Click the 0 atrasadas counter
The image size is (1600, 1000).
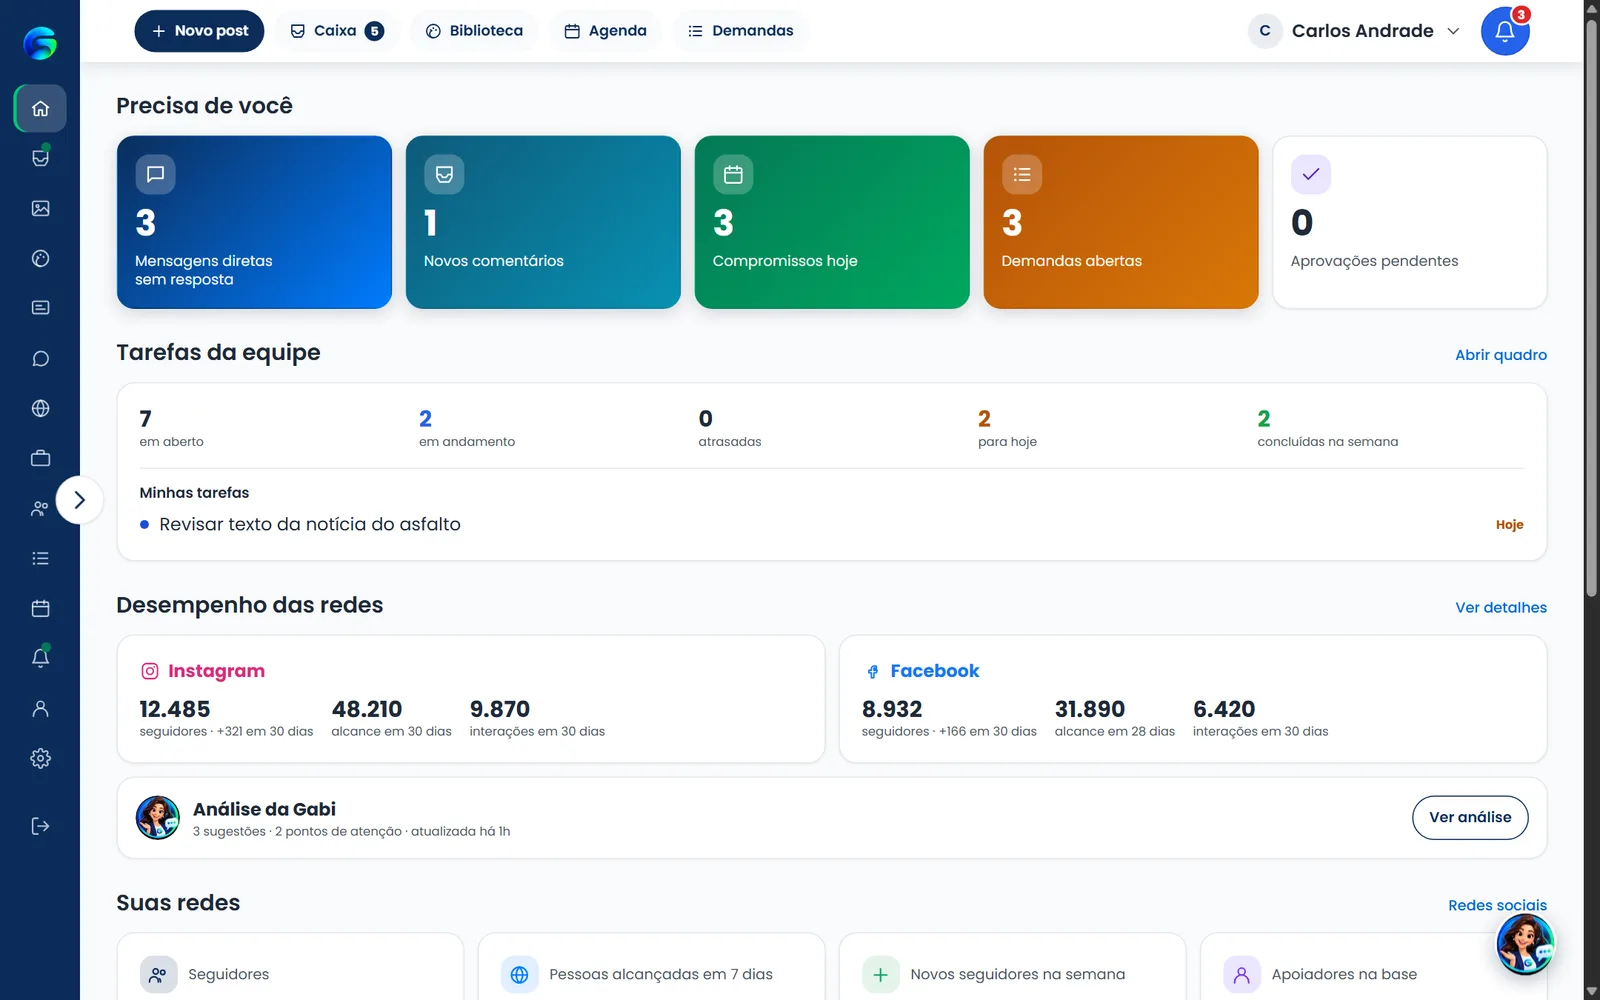(730, 428)
